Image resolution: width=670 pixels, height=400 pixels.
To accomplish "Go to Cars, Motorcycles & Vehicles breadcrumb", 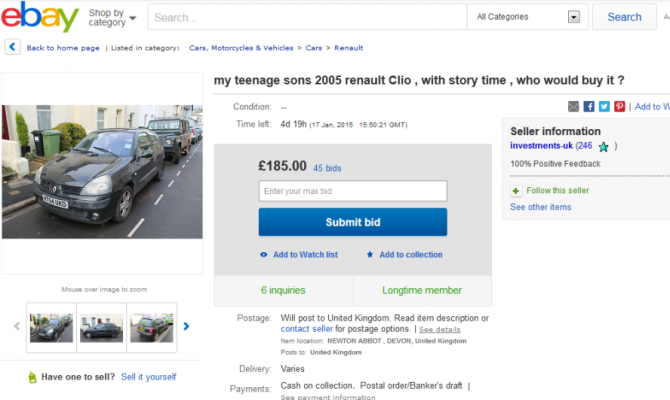I will 240,47.
